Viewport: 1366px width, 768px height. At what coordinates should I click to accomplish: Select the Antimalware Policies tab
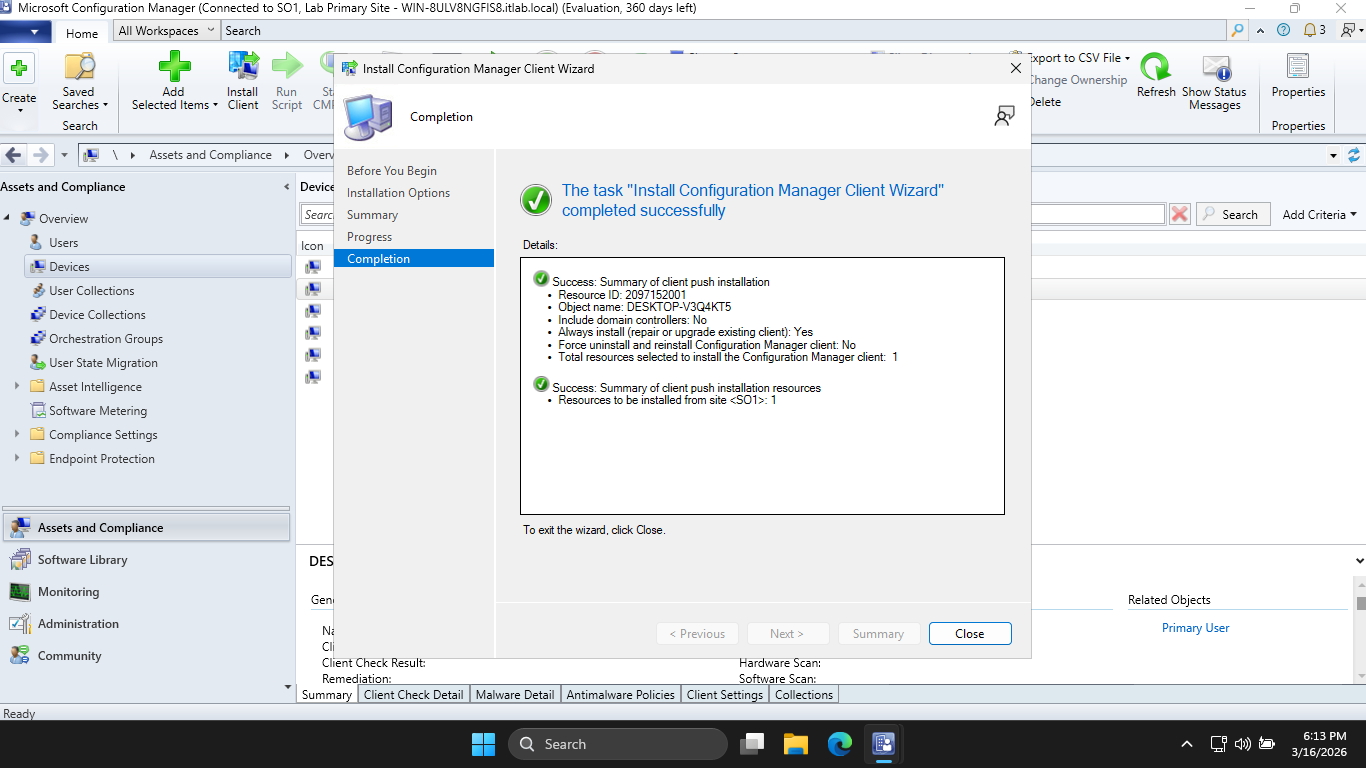click(x=620, y=694)
